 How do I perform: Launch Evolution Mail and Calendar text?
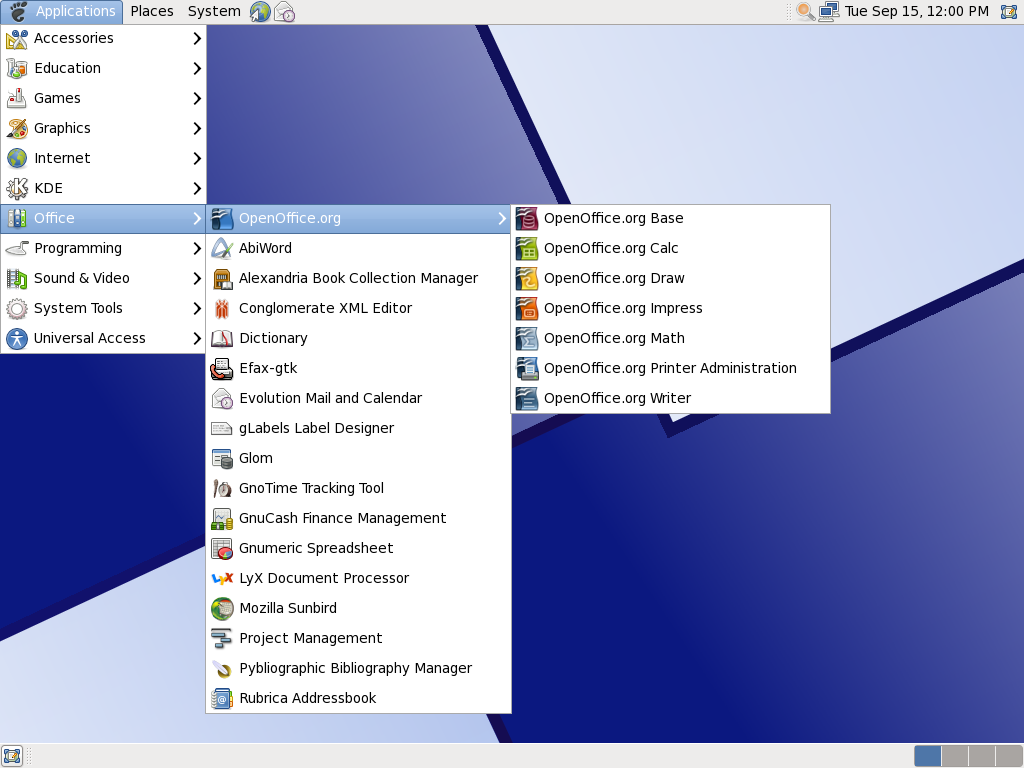tap(330, 398)
